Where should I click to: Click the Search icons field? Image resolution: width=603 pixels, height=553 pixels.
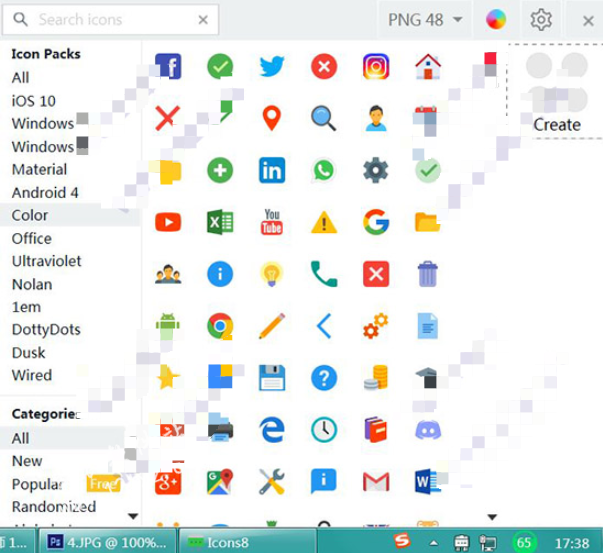[111, 20]
